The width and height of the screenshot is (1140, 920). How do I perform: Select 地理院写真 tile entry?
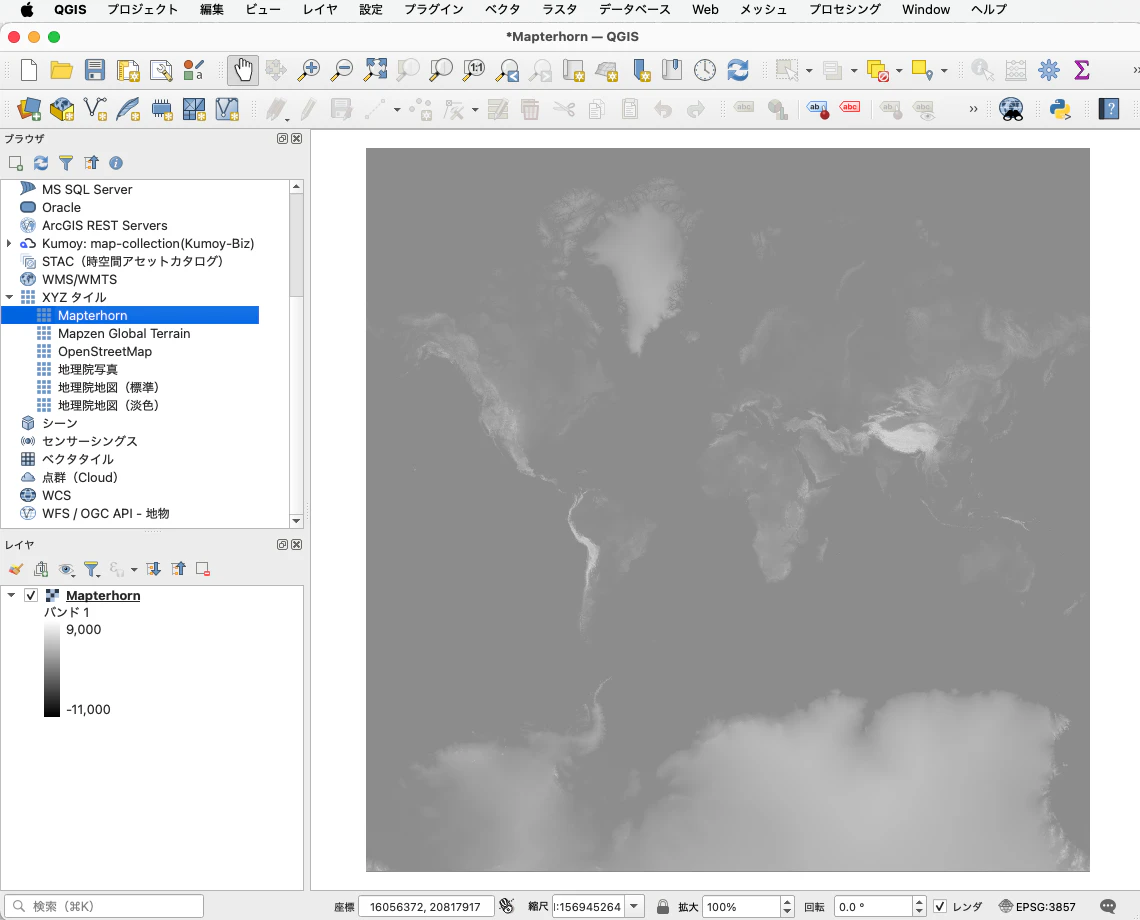[88, 369]
